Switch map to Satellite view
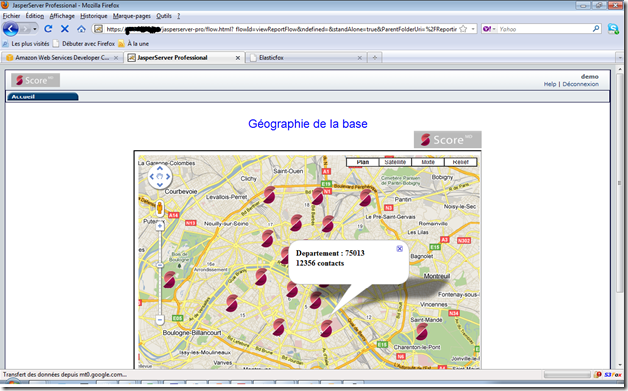Viewport: 628px width, 391px height. click(395, 162)
